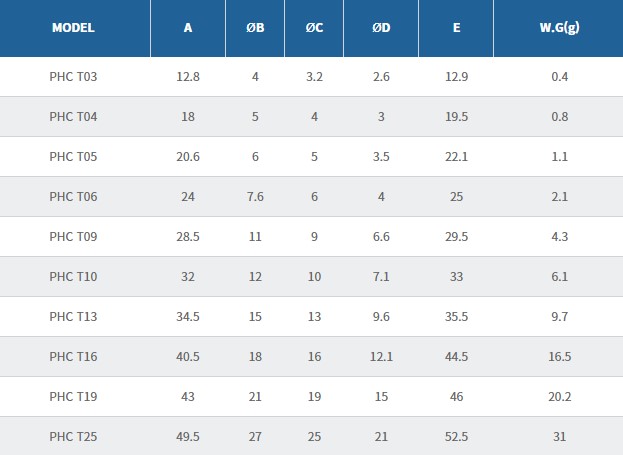623x455 pixels.
Task: Click the 16.5 weight value for PHC T16
Action: [559, 357]
